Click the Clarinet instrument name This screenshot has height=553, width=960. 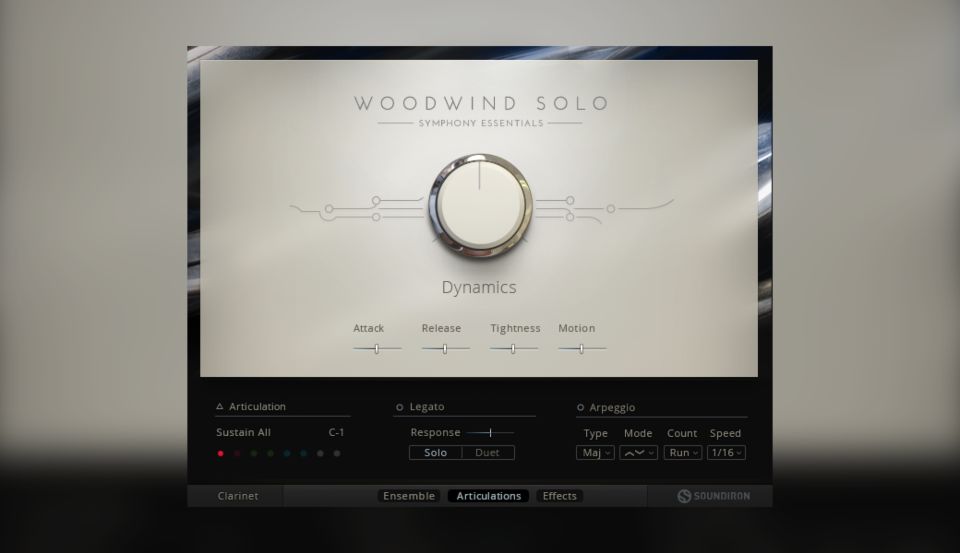pyautogui.click(x=238, y=496)
